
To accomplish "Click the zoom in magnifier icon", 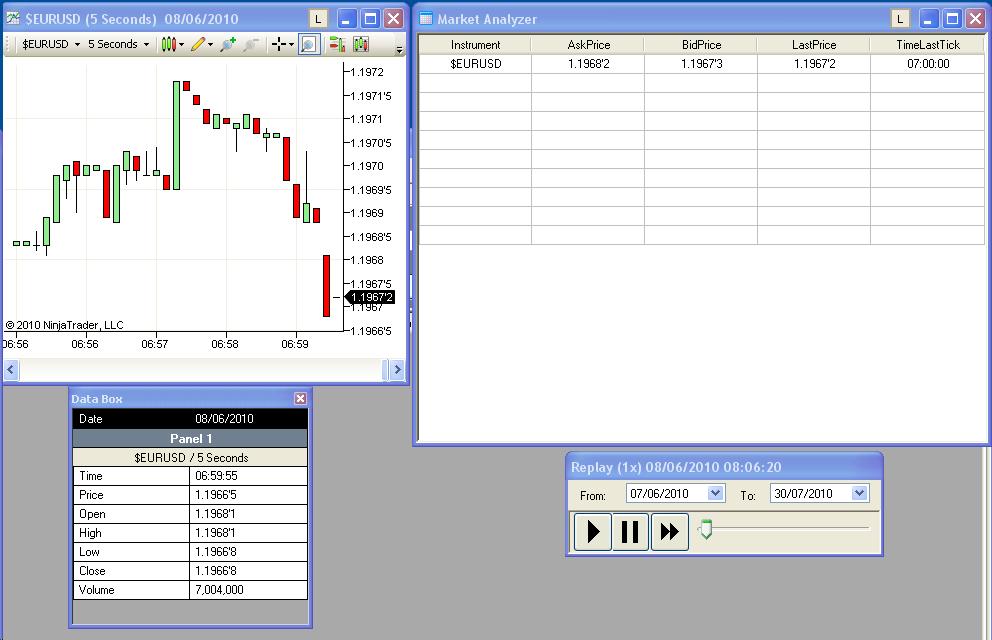I will (x=228, y=44).
